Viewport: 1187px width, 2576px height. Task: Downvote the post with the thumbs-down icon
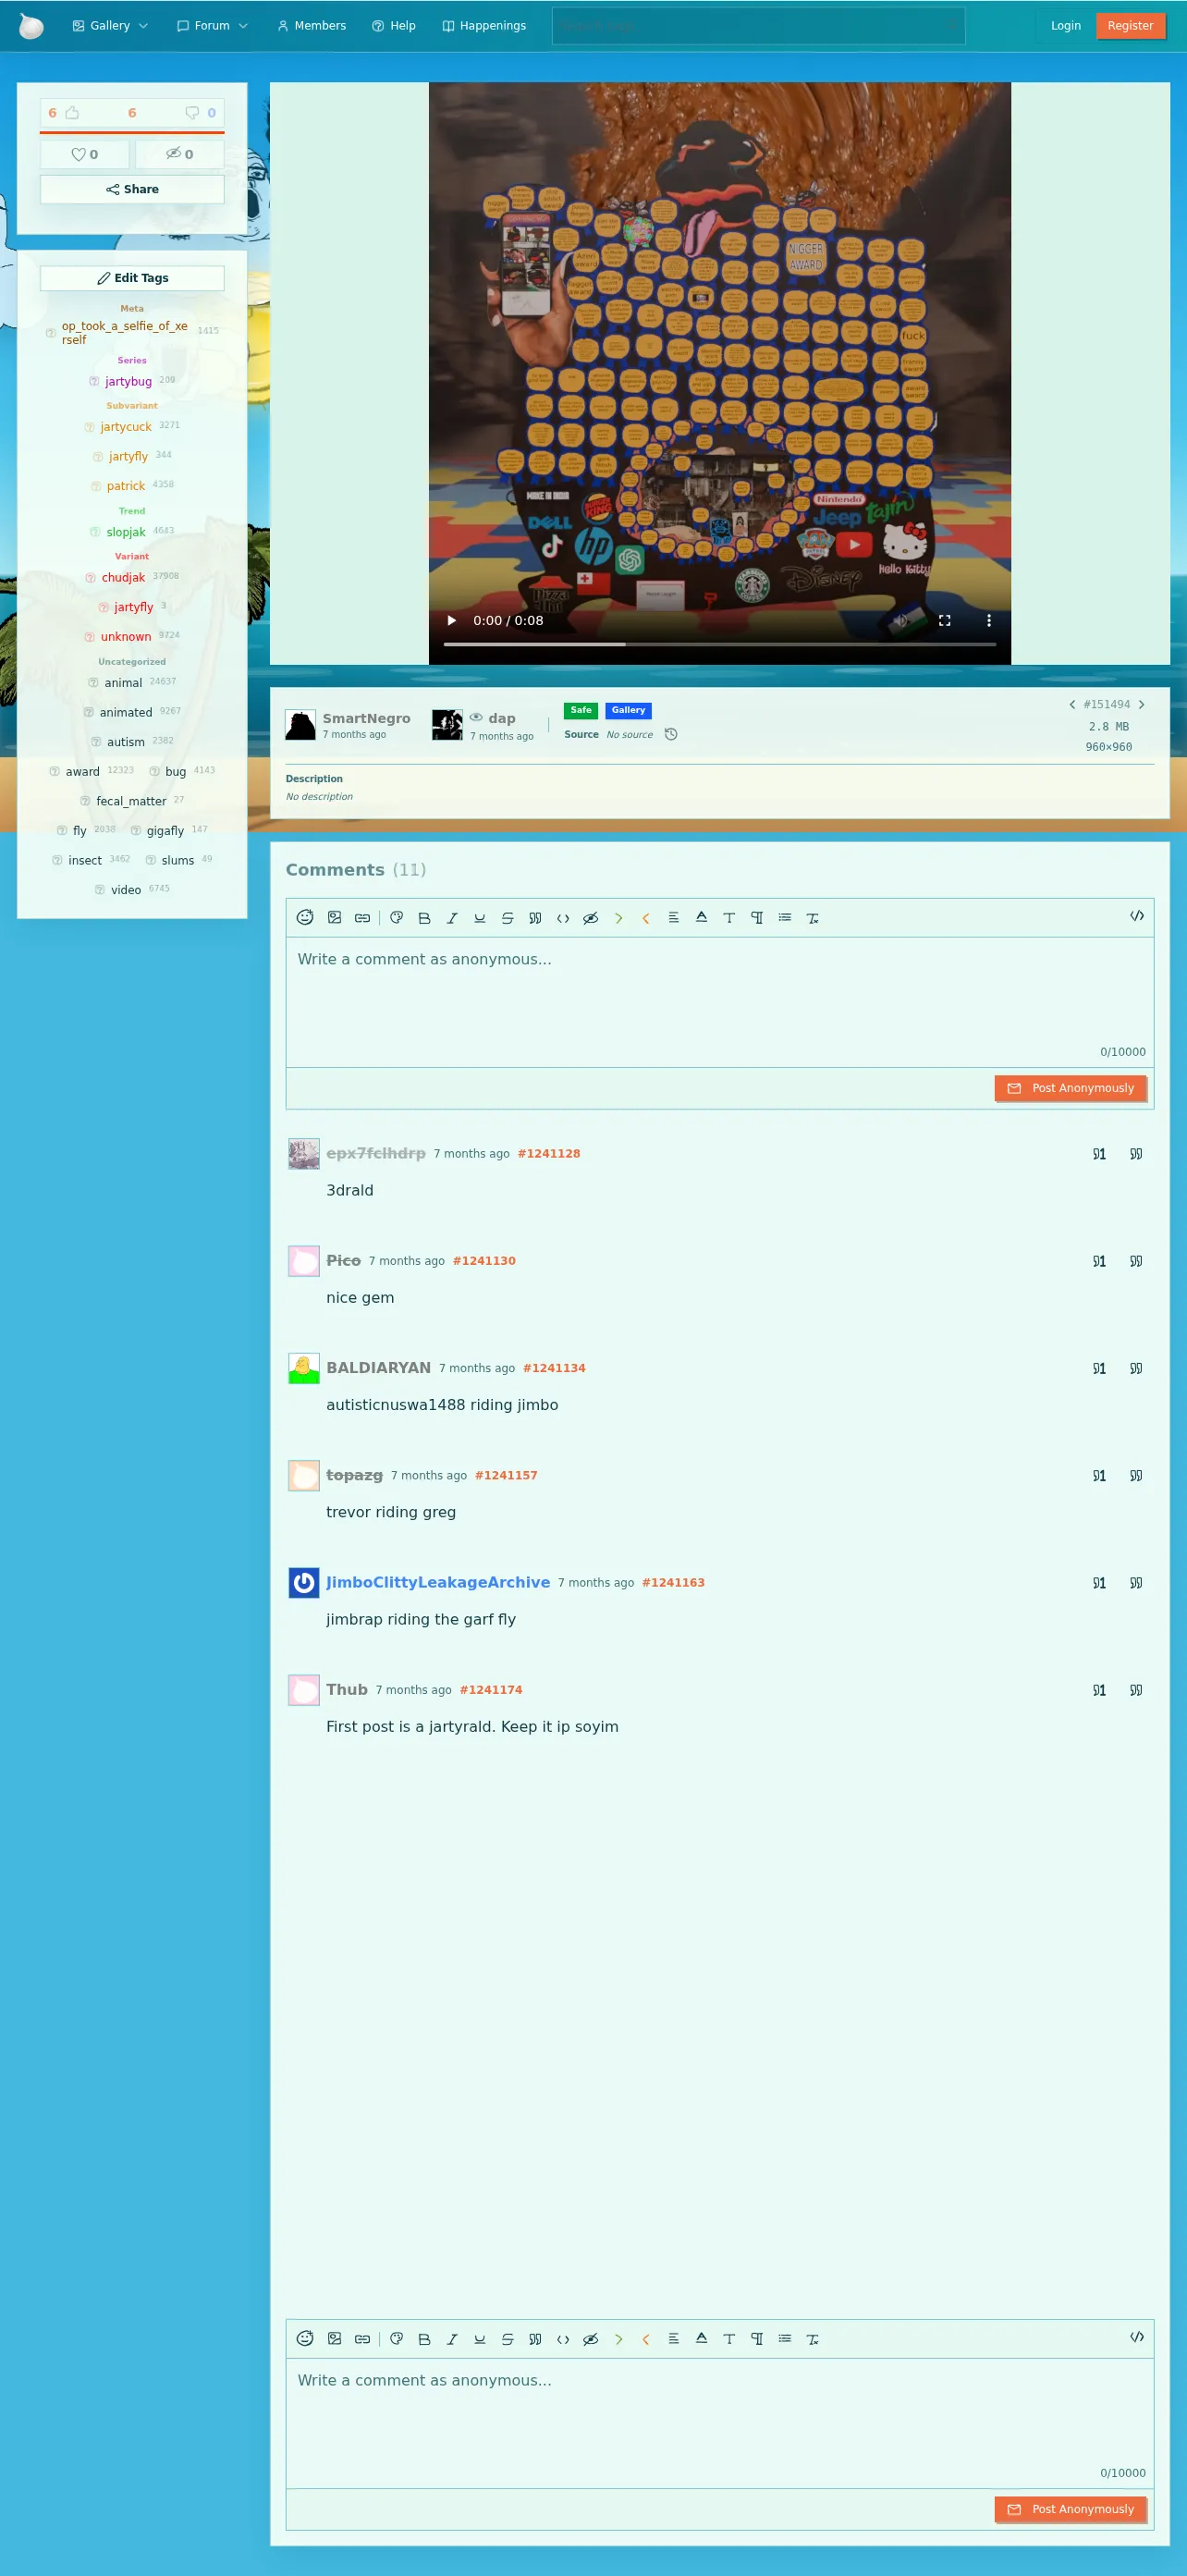click(x=192, y=113)
